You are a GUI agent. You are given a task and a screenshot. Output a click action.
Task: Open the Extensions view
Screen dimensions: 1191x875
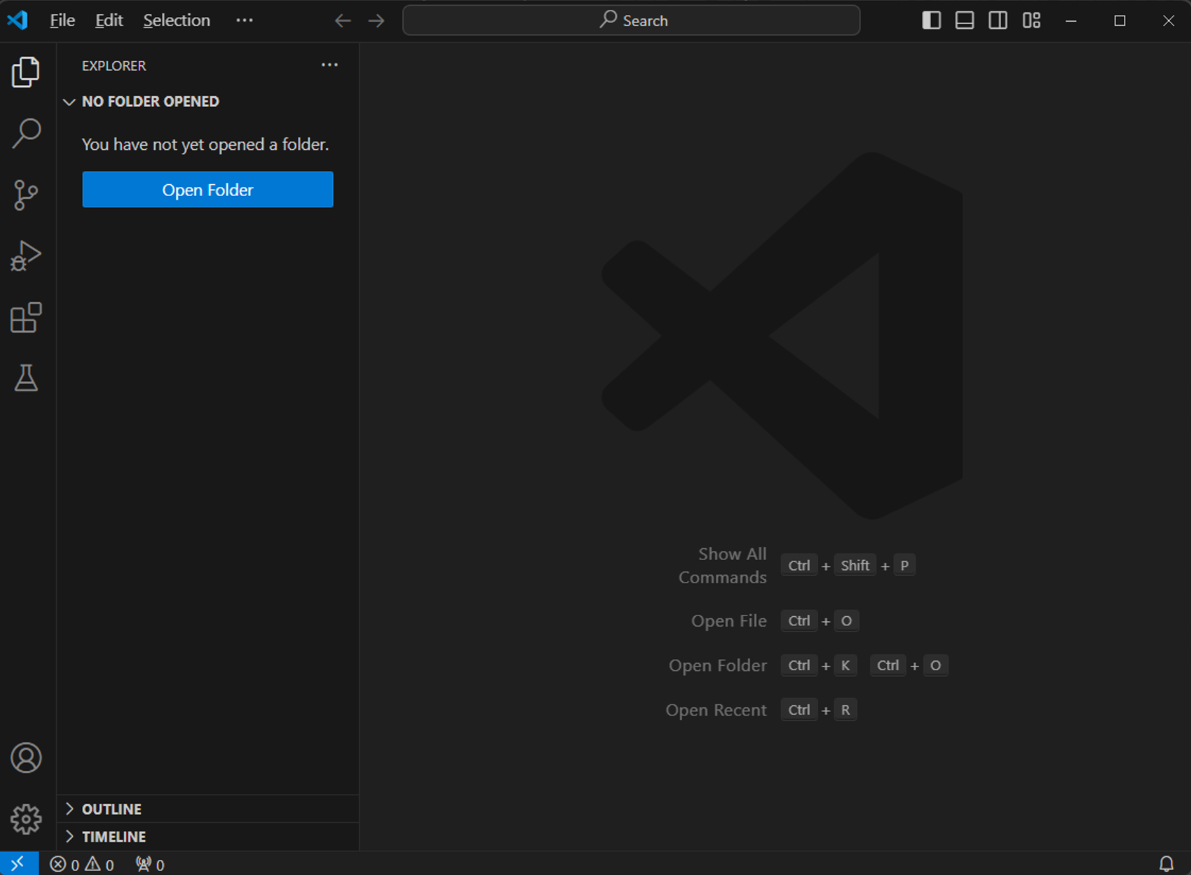26,317
